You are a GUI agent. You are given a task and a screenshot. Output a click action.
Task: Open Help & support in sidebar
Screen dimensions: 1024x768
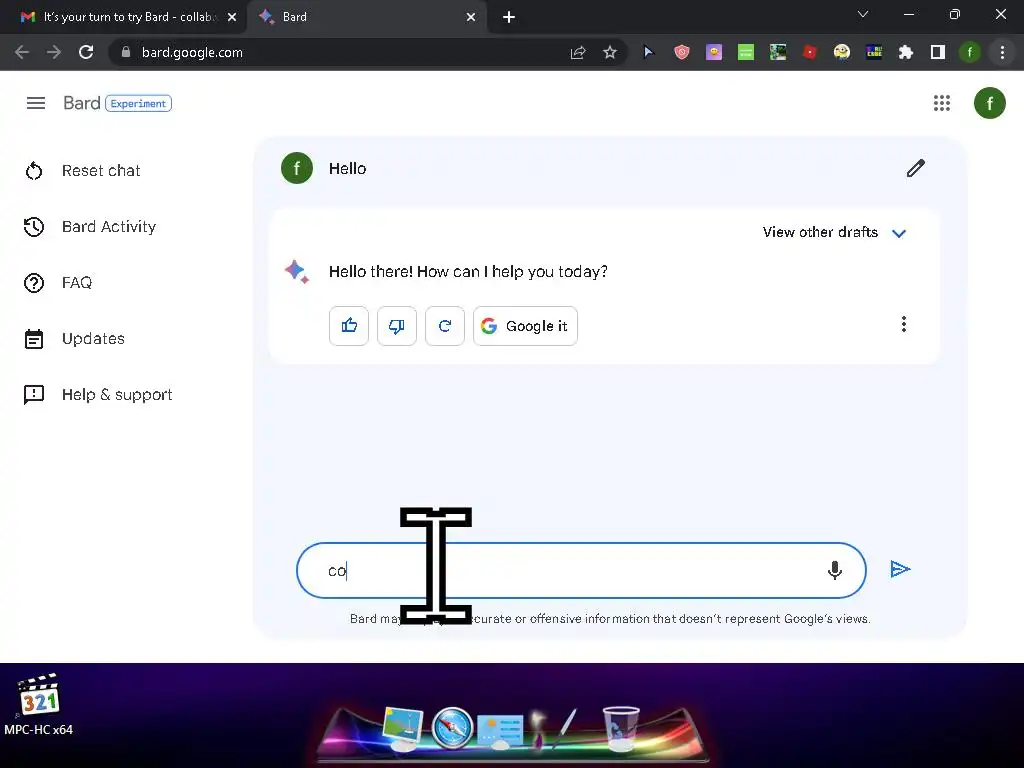tap(117, 395)
